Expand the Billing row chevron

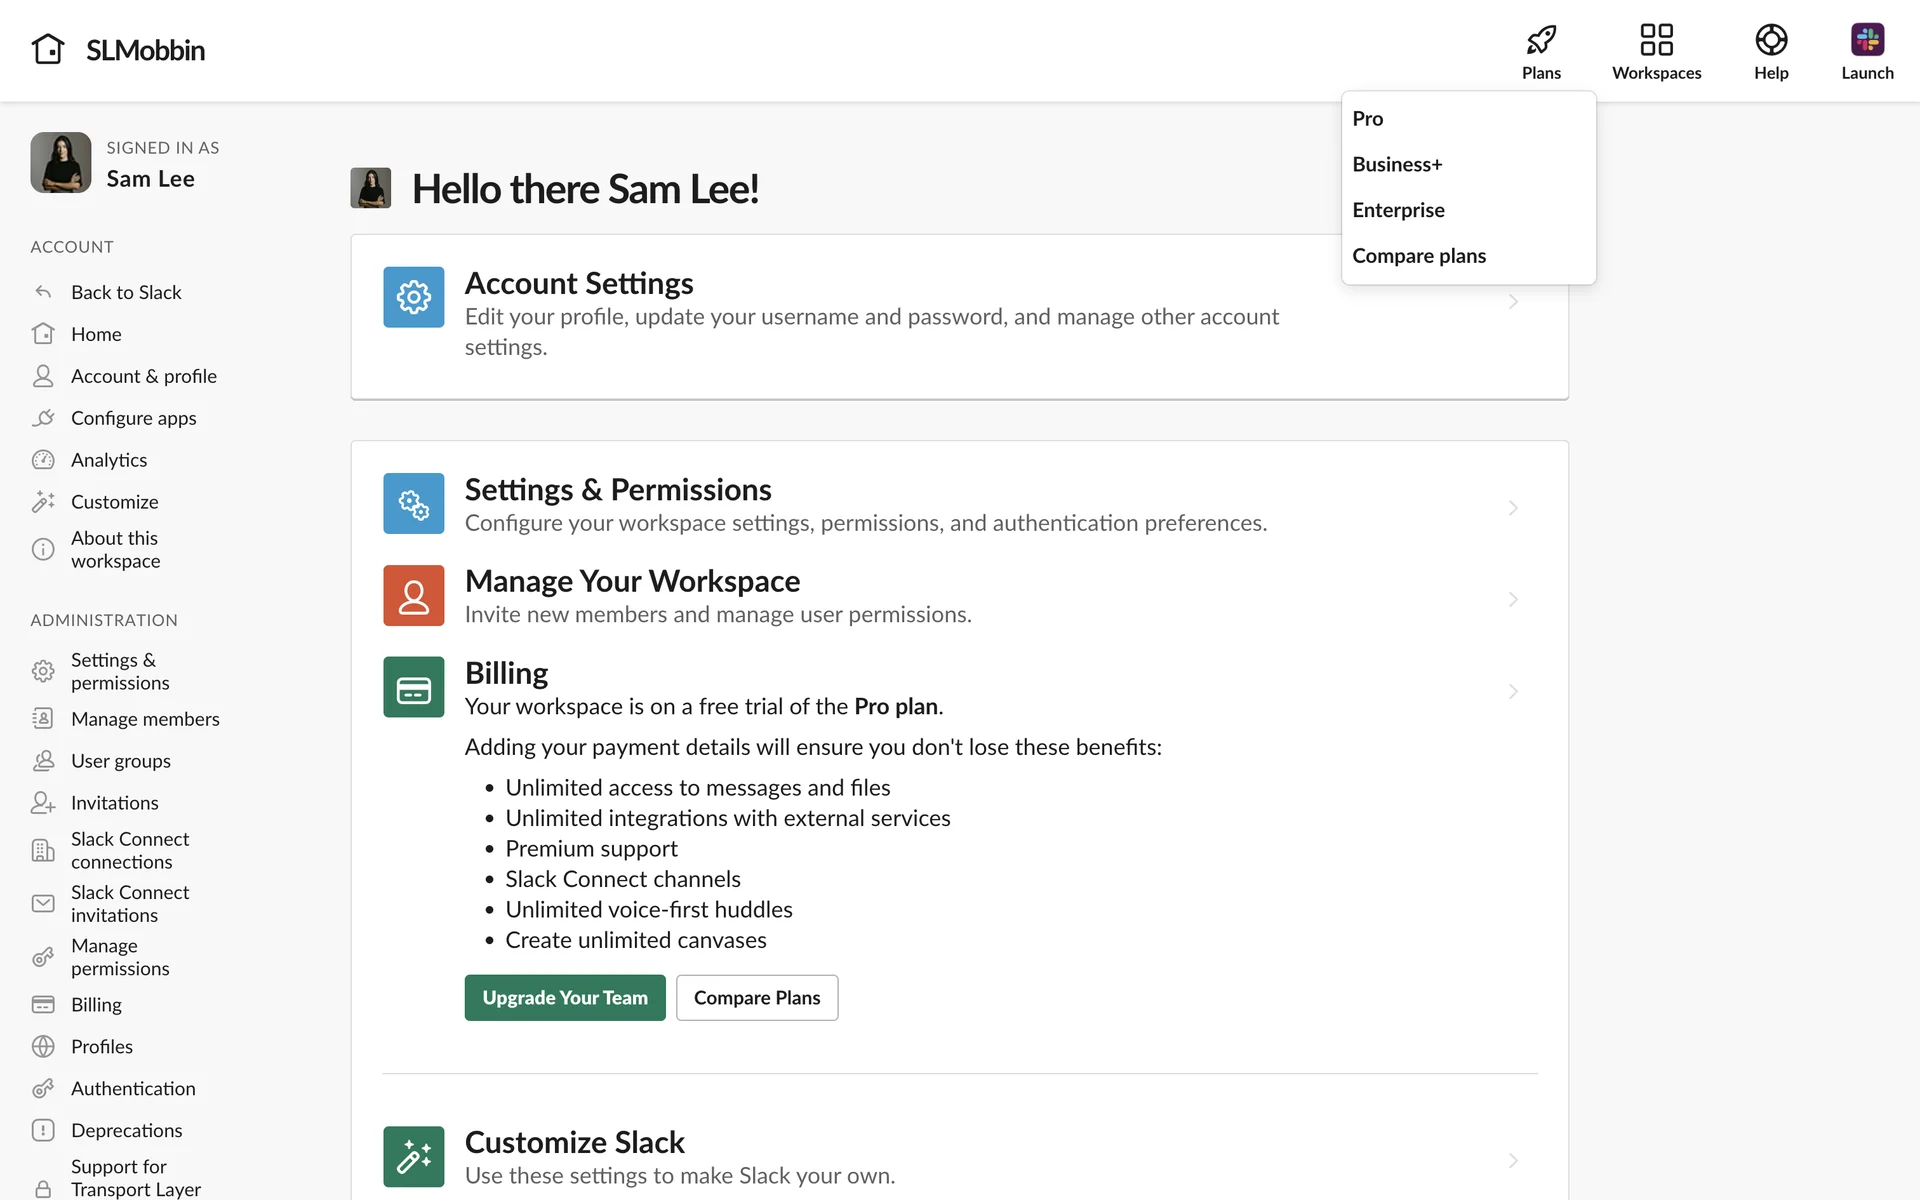[1513, 691]
